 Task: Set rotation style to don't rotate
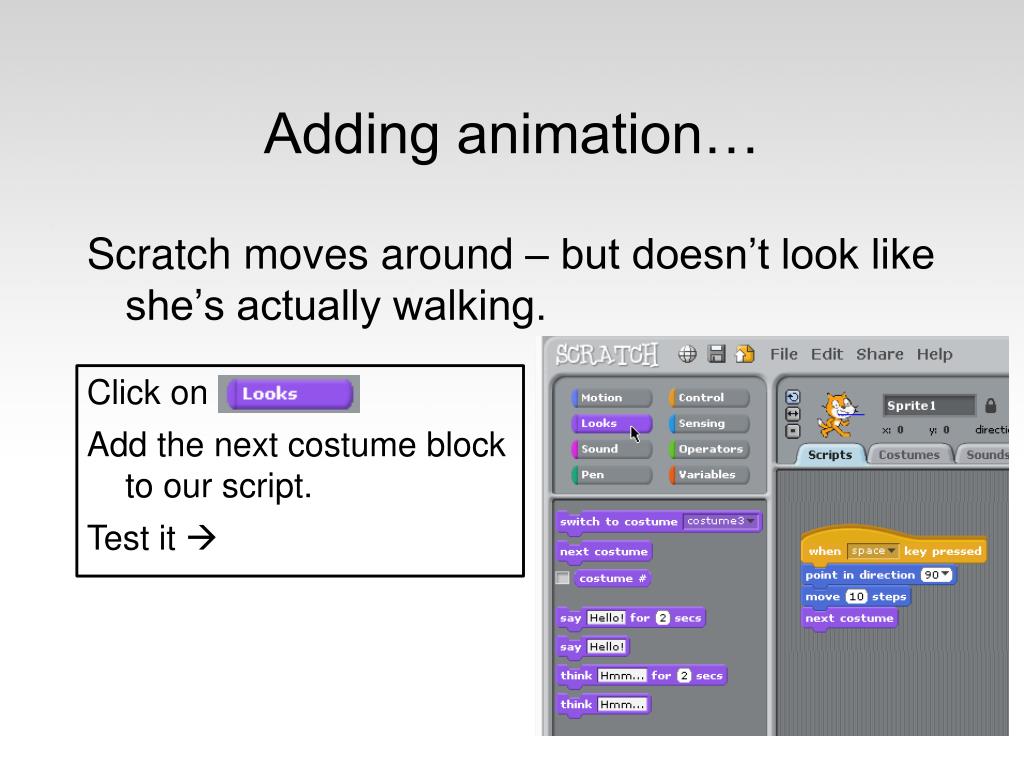click(792, 431)
